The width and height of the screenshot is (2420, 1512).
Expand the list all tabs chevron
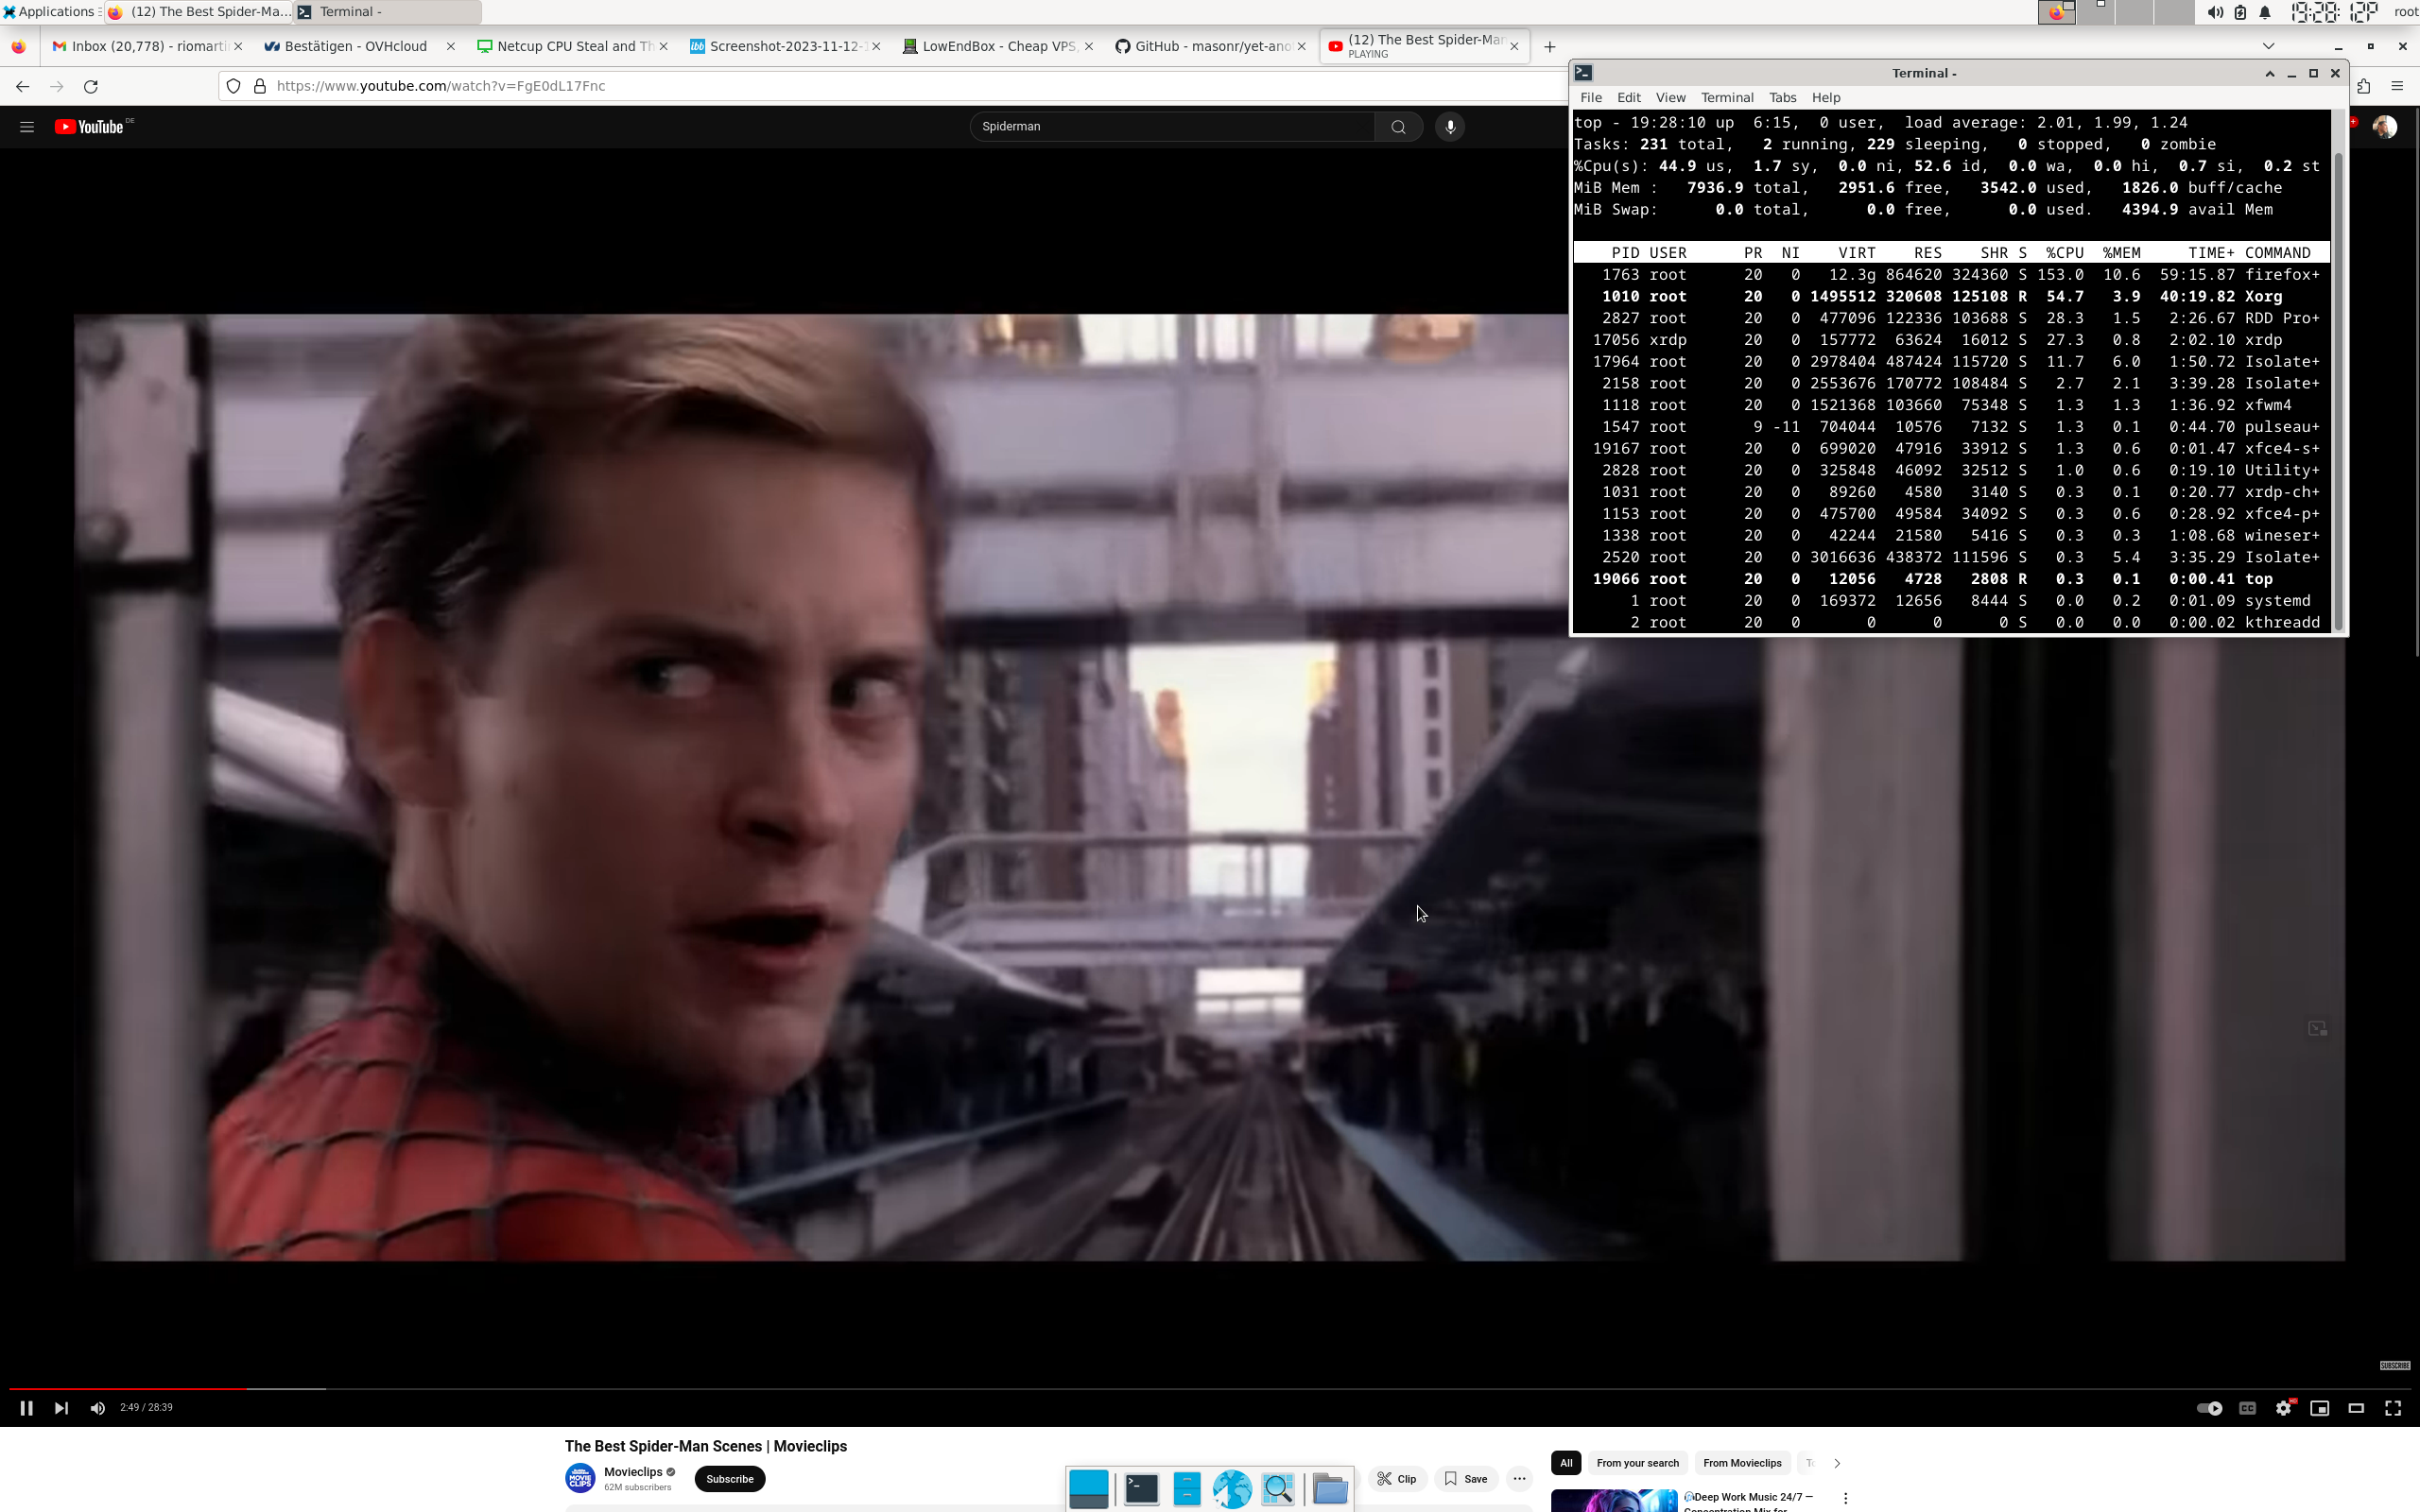coord(2268,46)
